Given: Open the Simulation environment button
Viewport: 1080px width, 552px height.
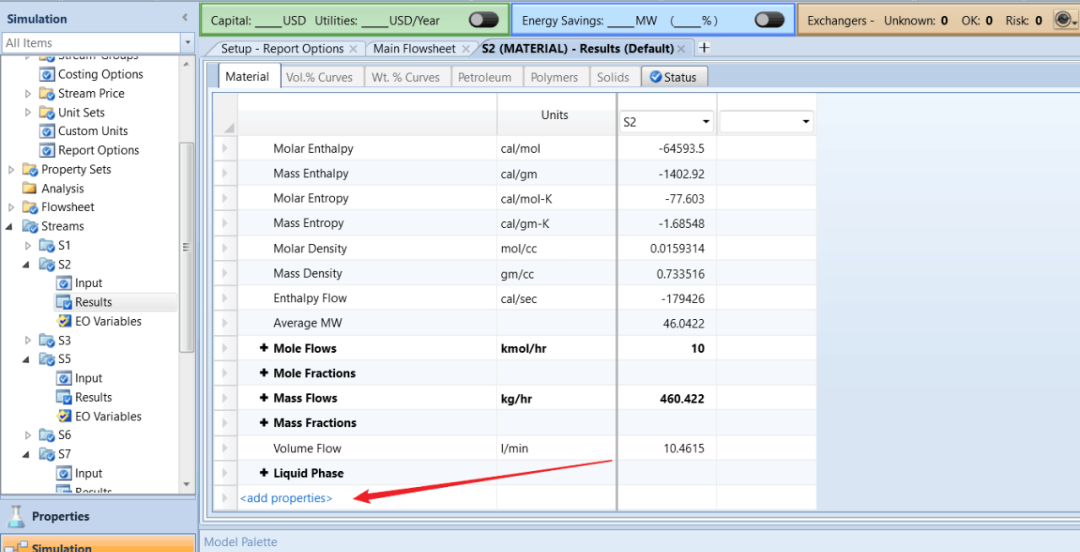Looking at the screenshot, I should coord(99,544).
